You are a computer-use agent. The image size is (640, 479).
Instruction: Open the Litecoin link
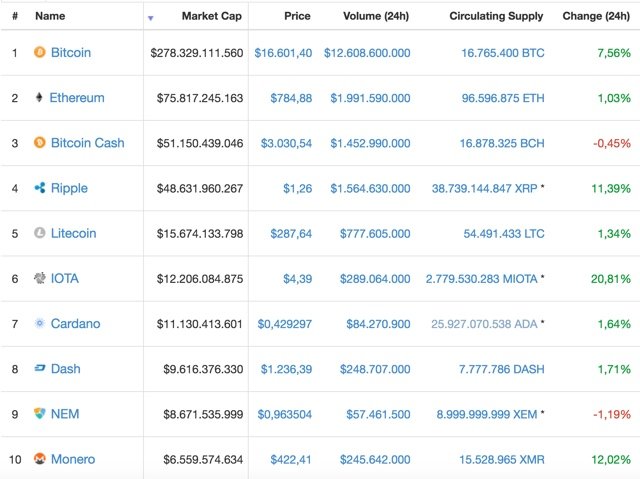pos(73,233)
